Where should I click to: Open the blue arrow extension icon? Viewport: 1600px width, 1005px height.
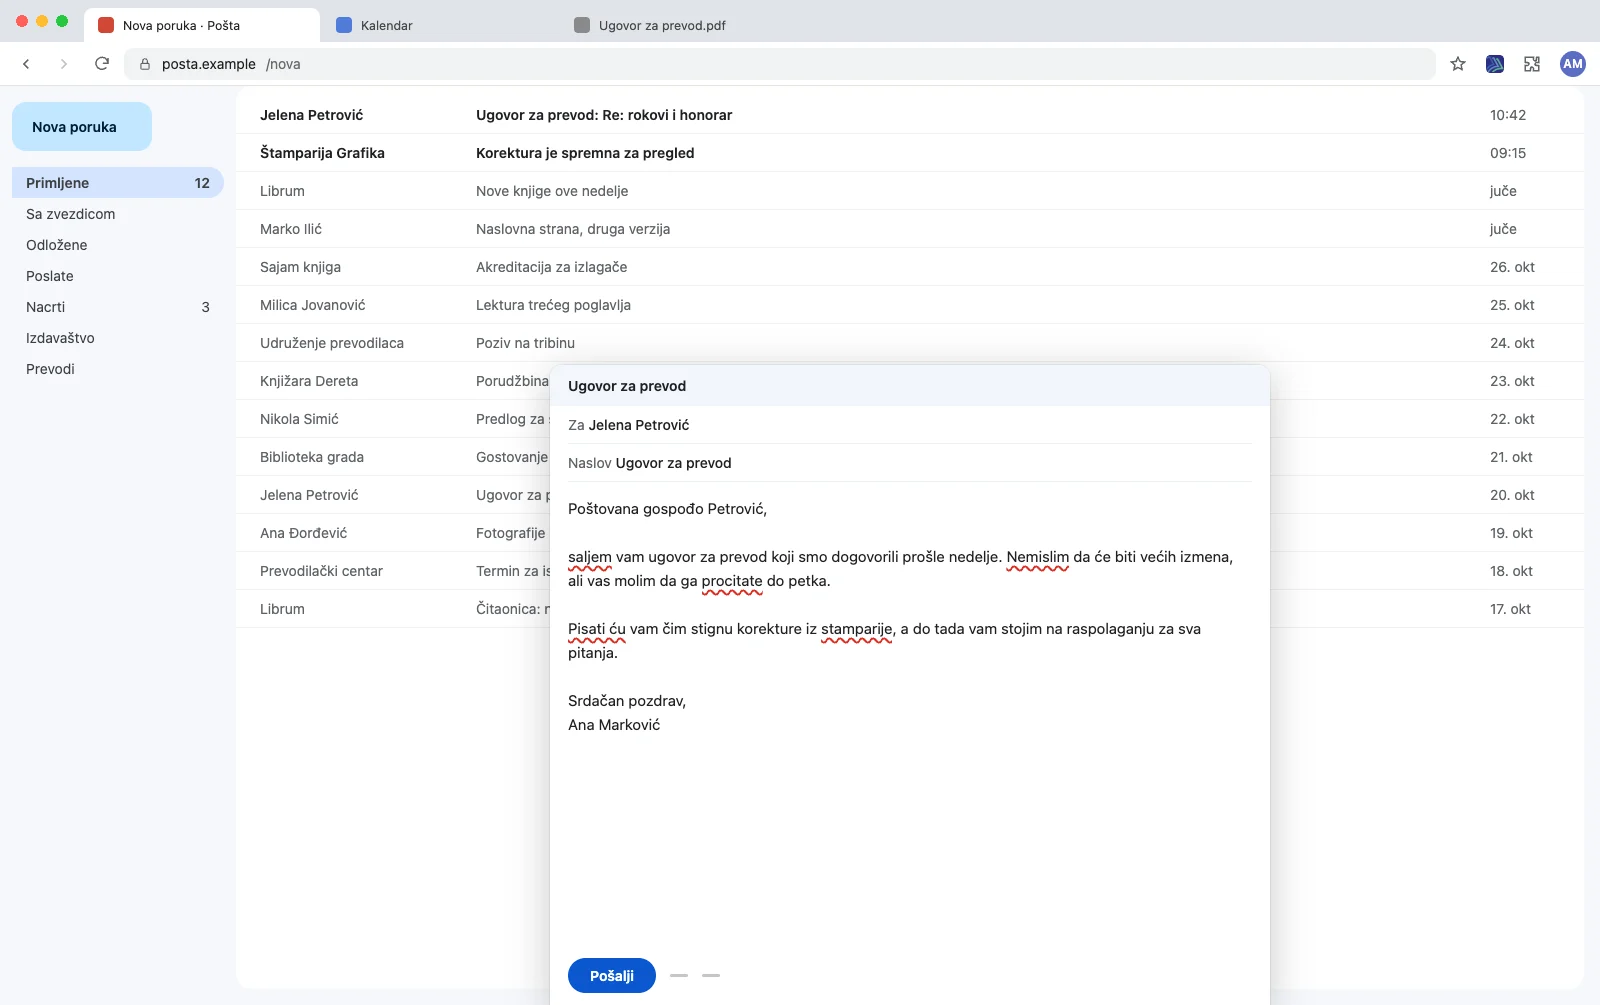pos(1495,64)
